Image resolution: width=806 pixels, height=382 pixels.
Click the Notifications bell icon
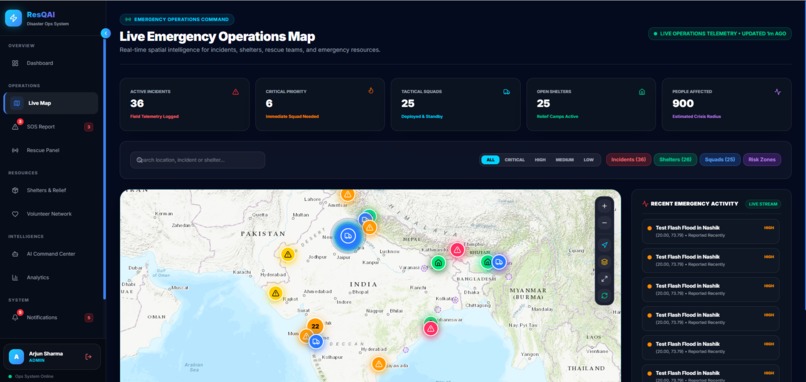[x=15, y=318]
